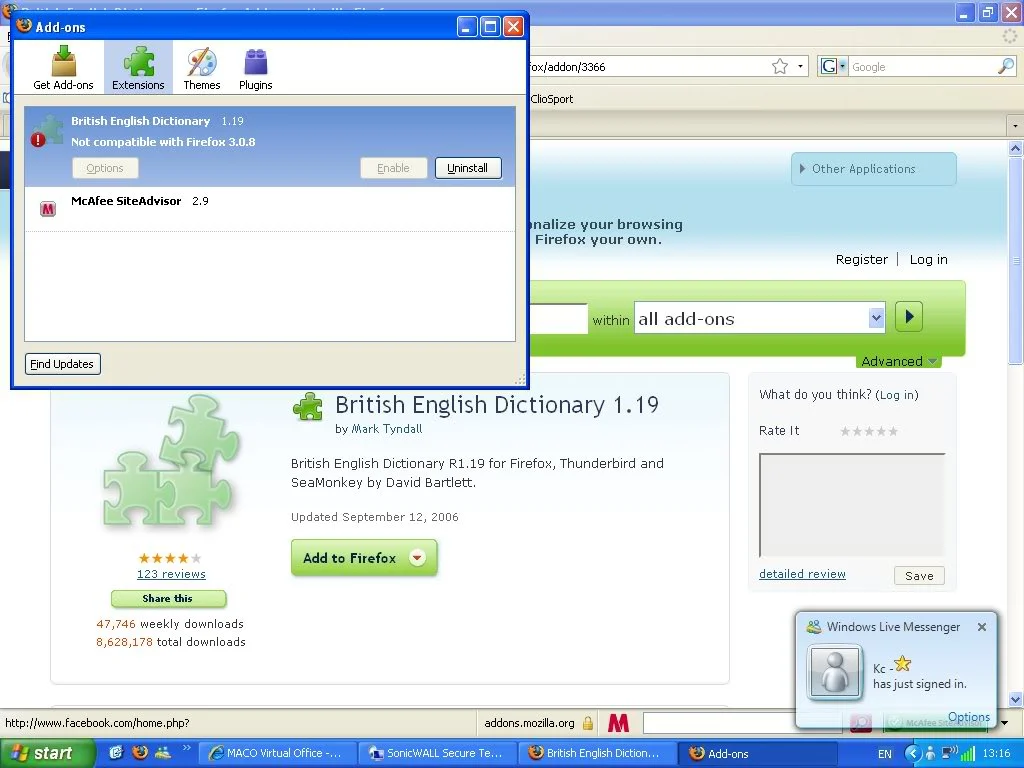Click the ClioSport bookmark
Image resolution: width=1024 pixels, height=768 pixels.
[x=552, y=99]
